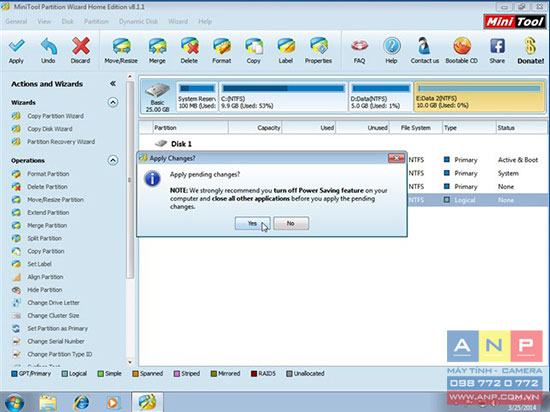Click the sidebar scrollbar down arrow
550x412 pixels.
pyautogui.click(x=130, y=362)
